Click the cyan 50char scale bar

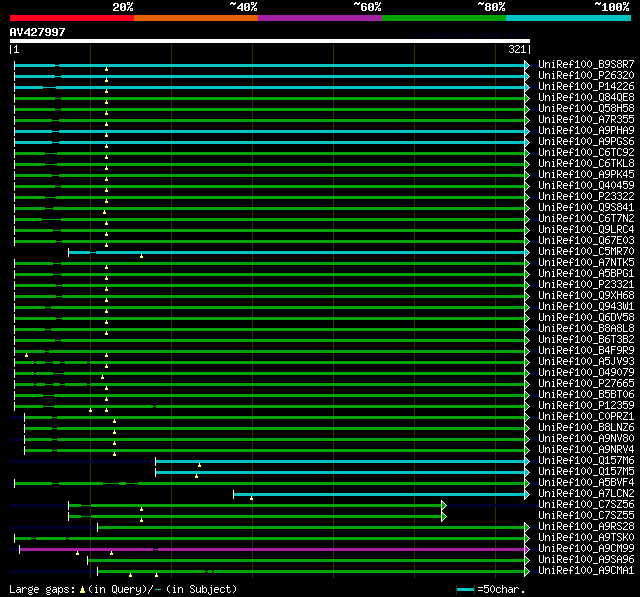[465, 590]
